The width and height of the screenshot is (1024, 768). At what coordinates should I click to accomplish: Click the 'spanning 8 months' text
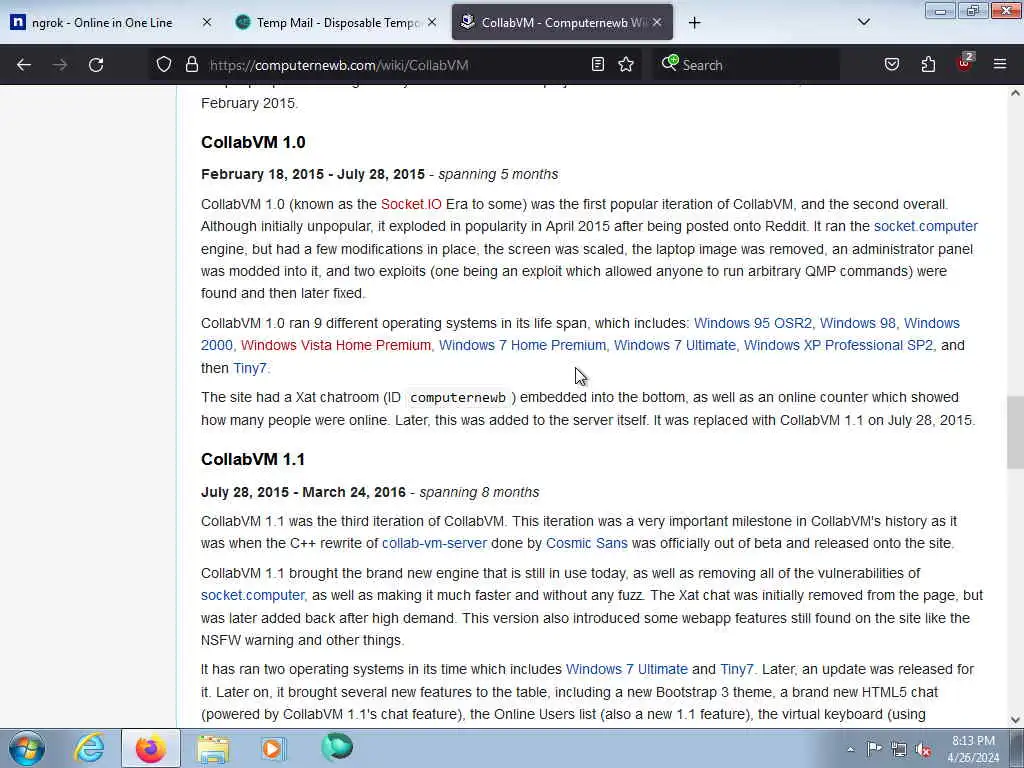479,492
